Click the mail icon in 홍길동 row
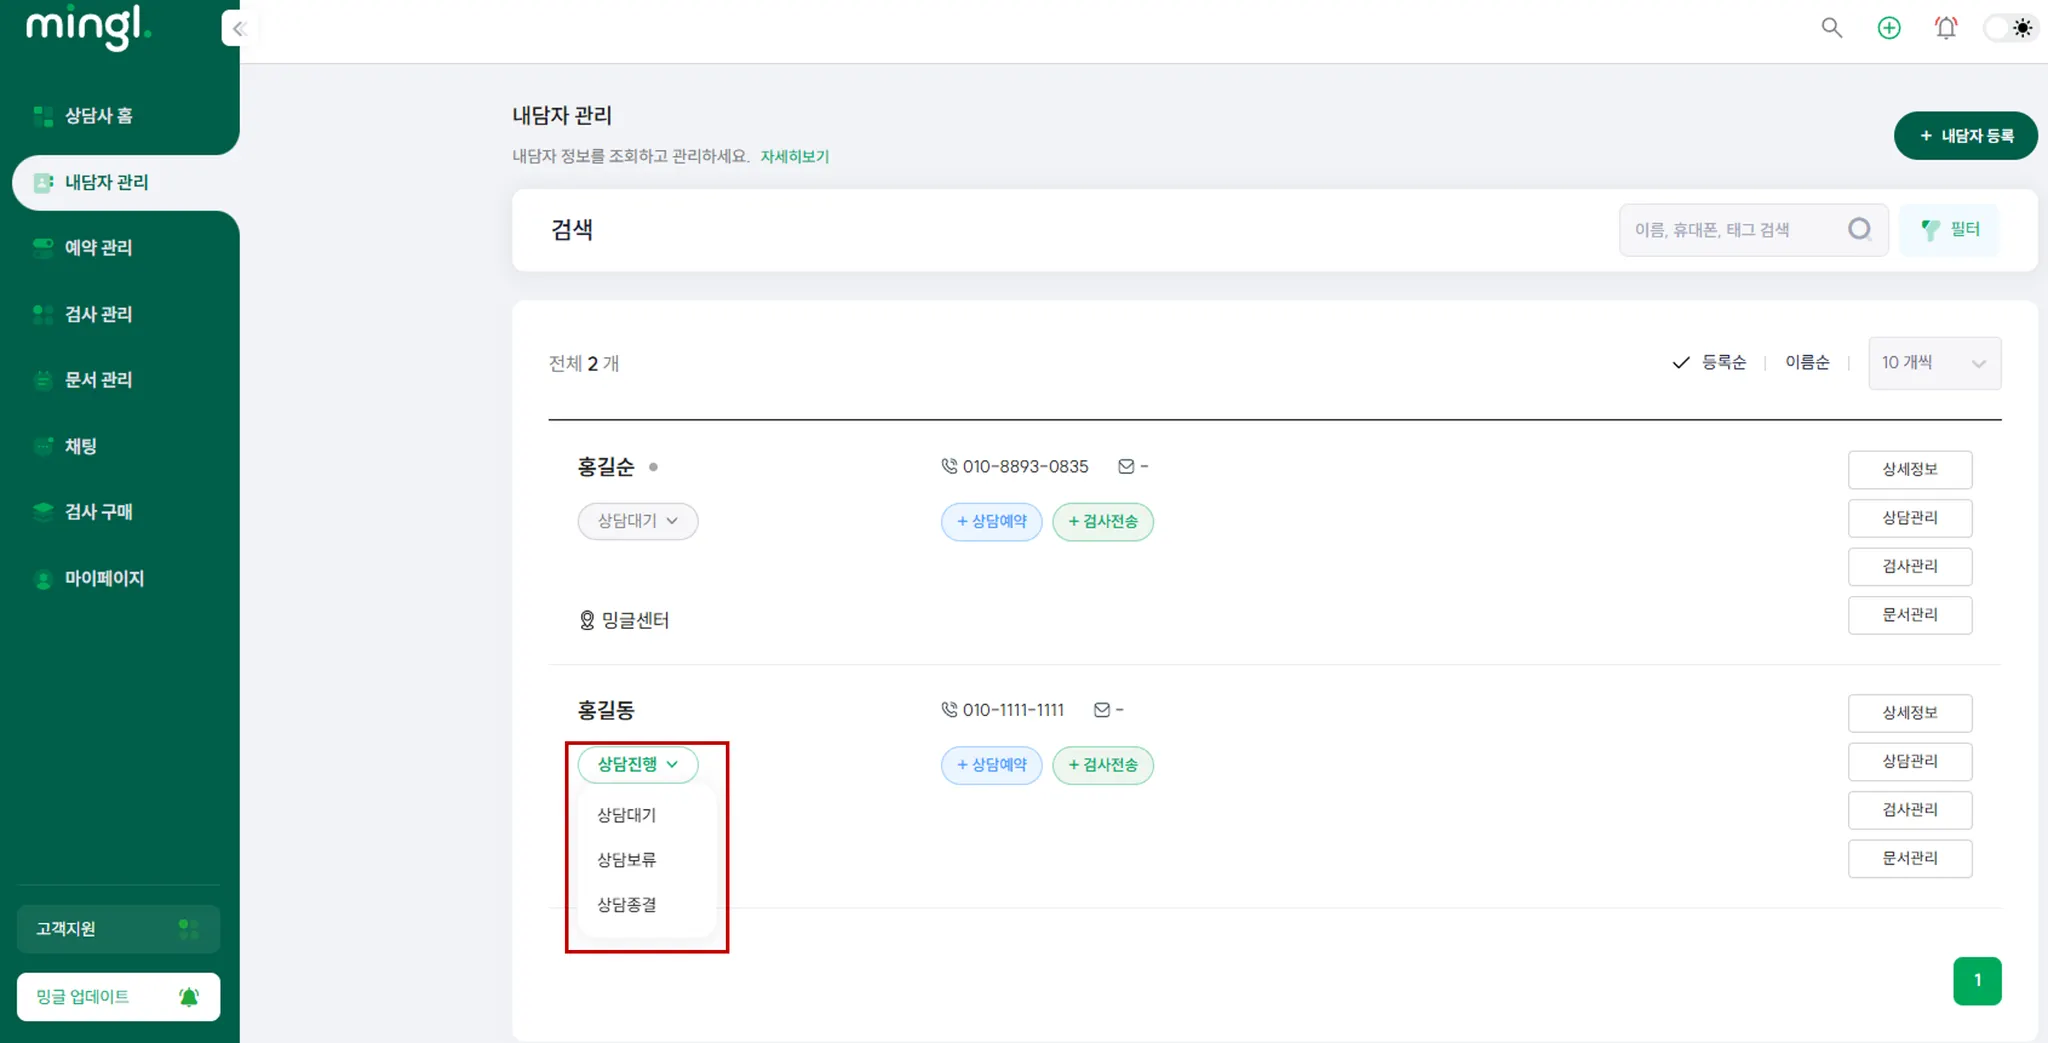Screen dimensions: 2048x1043 point(1102,710)
